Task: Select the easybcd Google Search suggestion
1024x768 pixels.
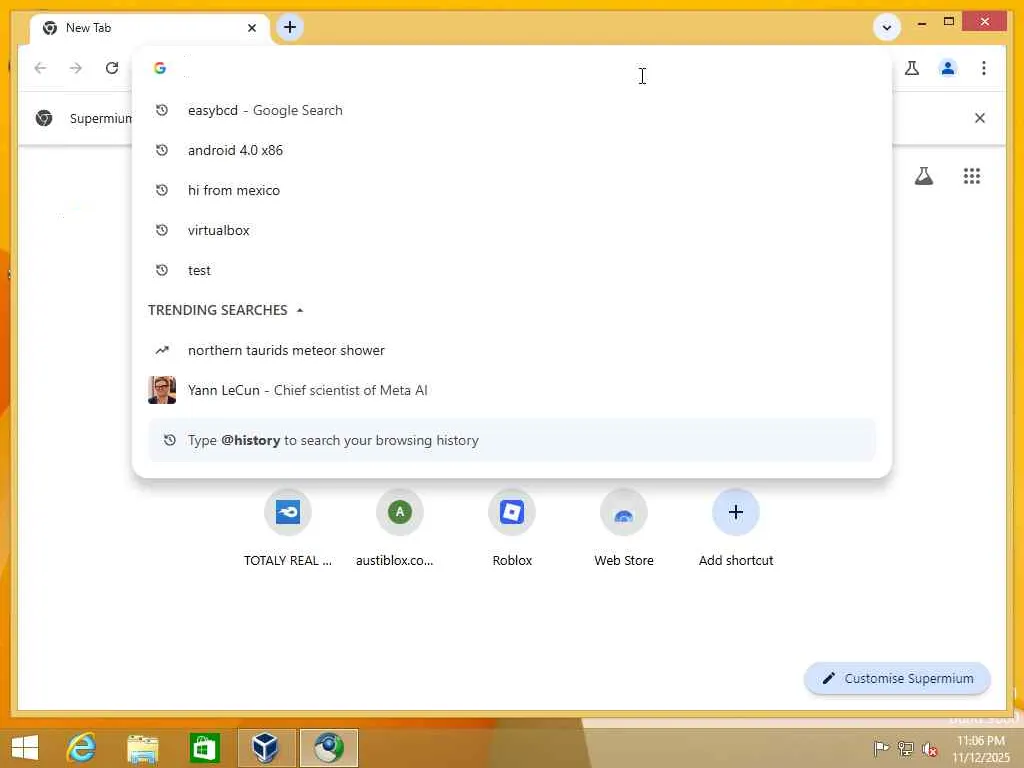Action: point(511,110)
